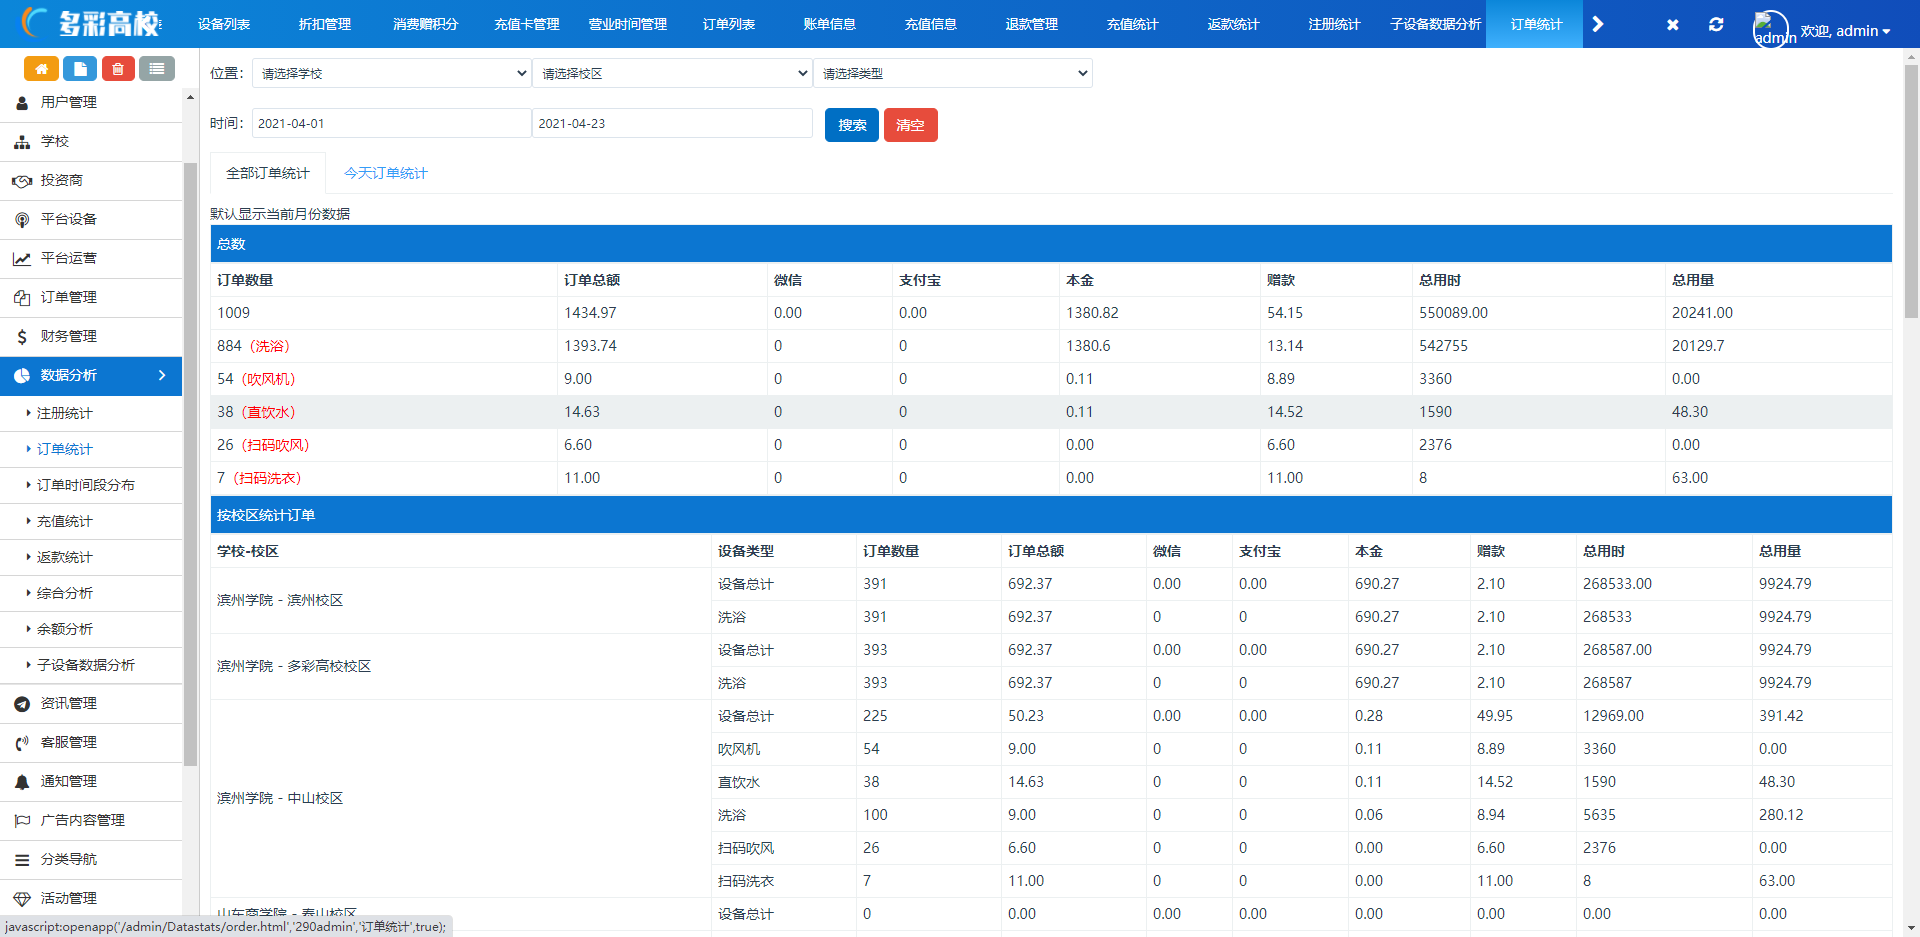1920x937 pixels.
Task: Expand the 财务管理 sidebar menu
Action: coord(91,337)
